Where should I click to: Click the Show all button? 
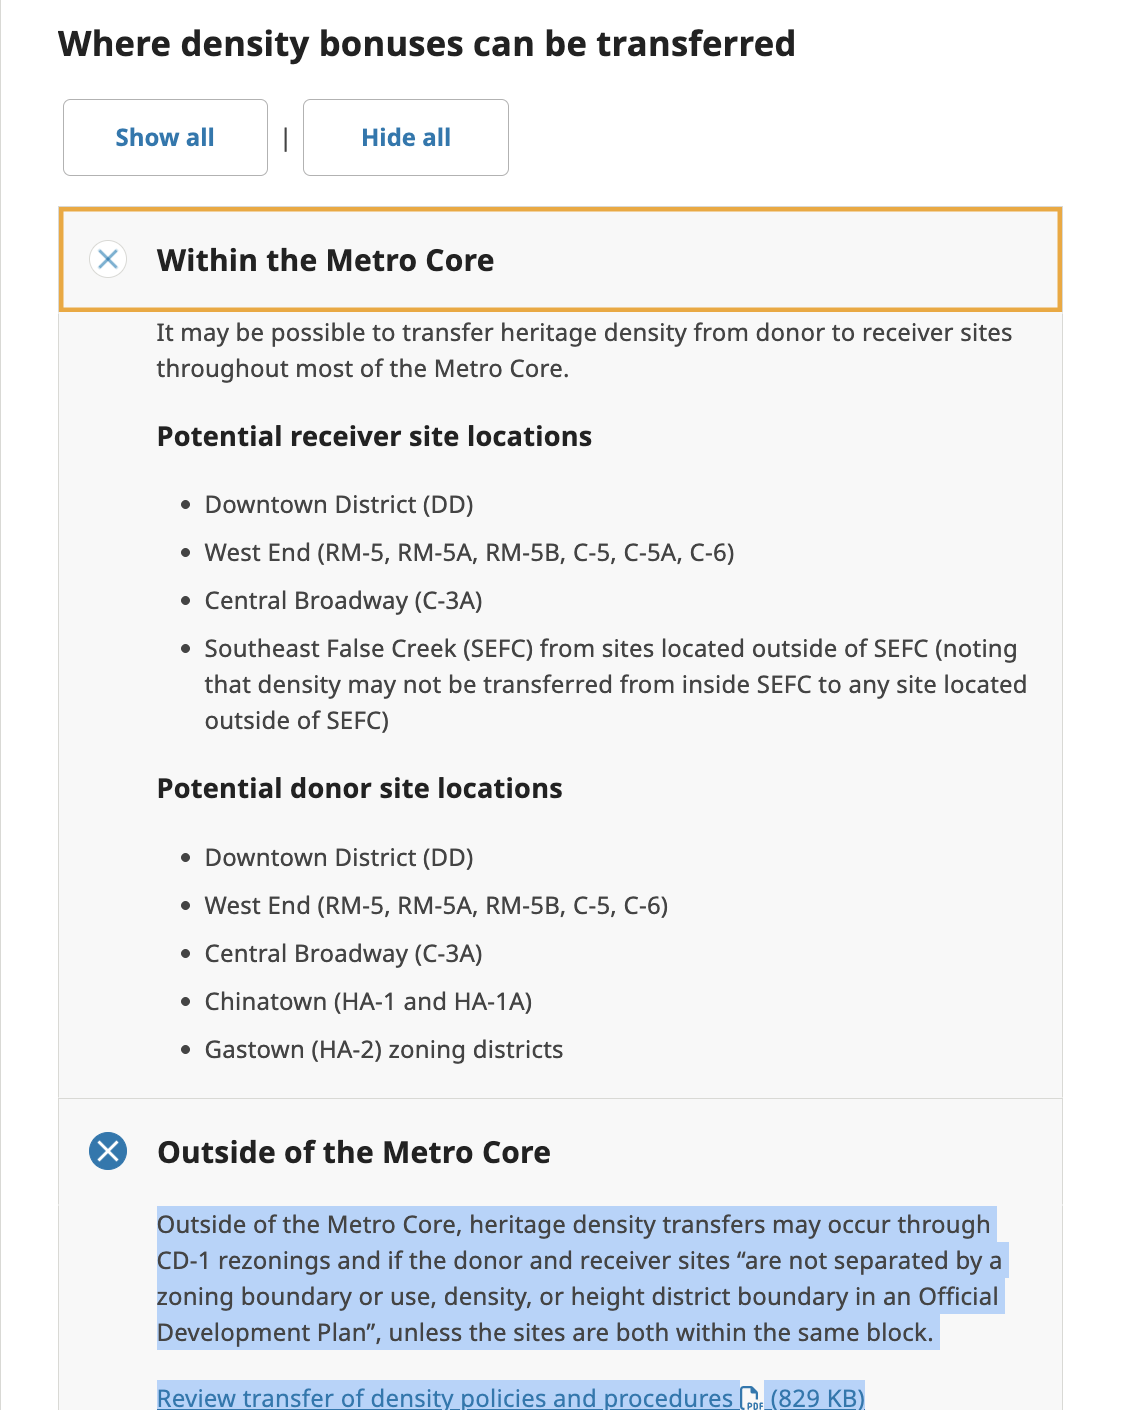click(x=165, y=138)
